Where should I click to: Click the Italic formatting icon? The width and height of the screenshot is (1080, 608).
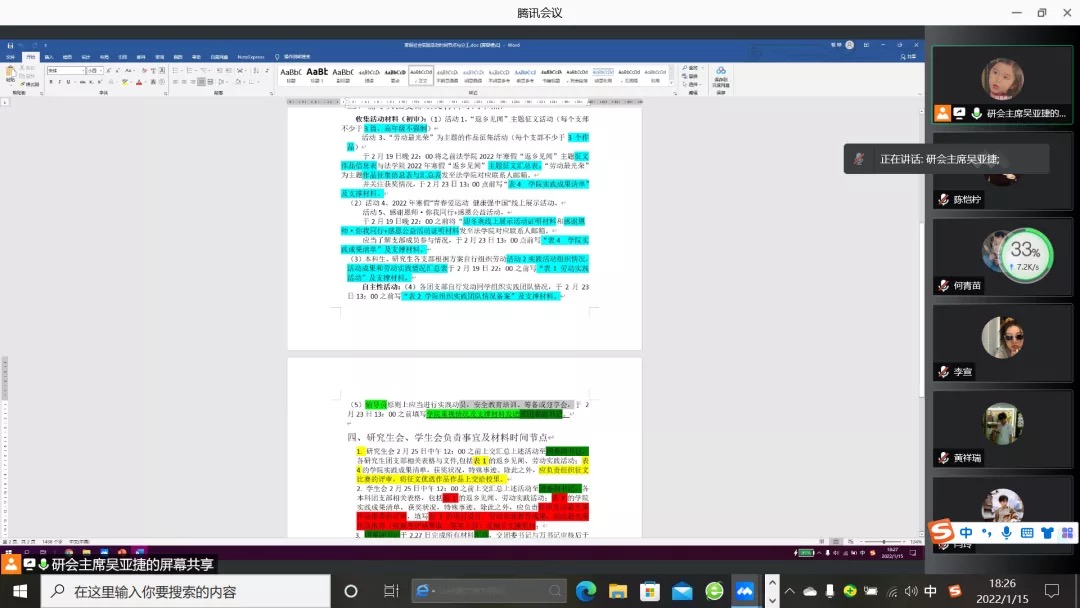pos(58,82)
